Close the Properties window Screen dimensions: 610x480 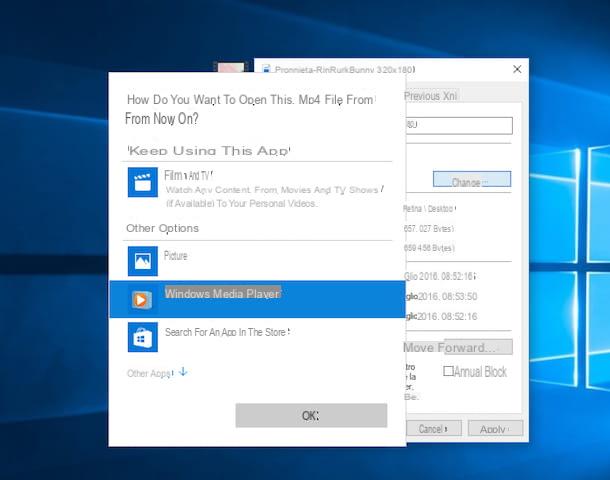pyautogui.click(x=517, y=69)
